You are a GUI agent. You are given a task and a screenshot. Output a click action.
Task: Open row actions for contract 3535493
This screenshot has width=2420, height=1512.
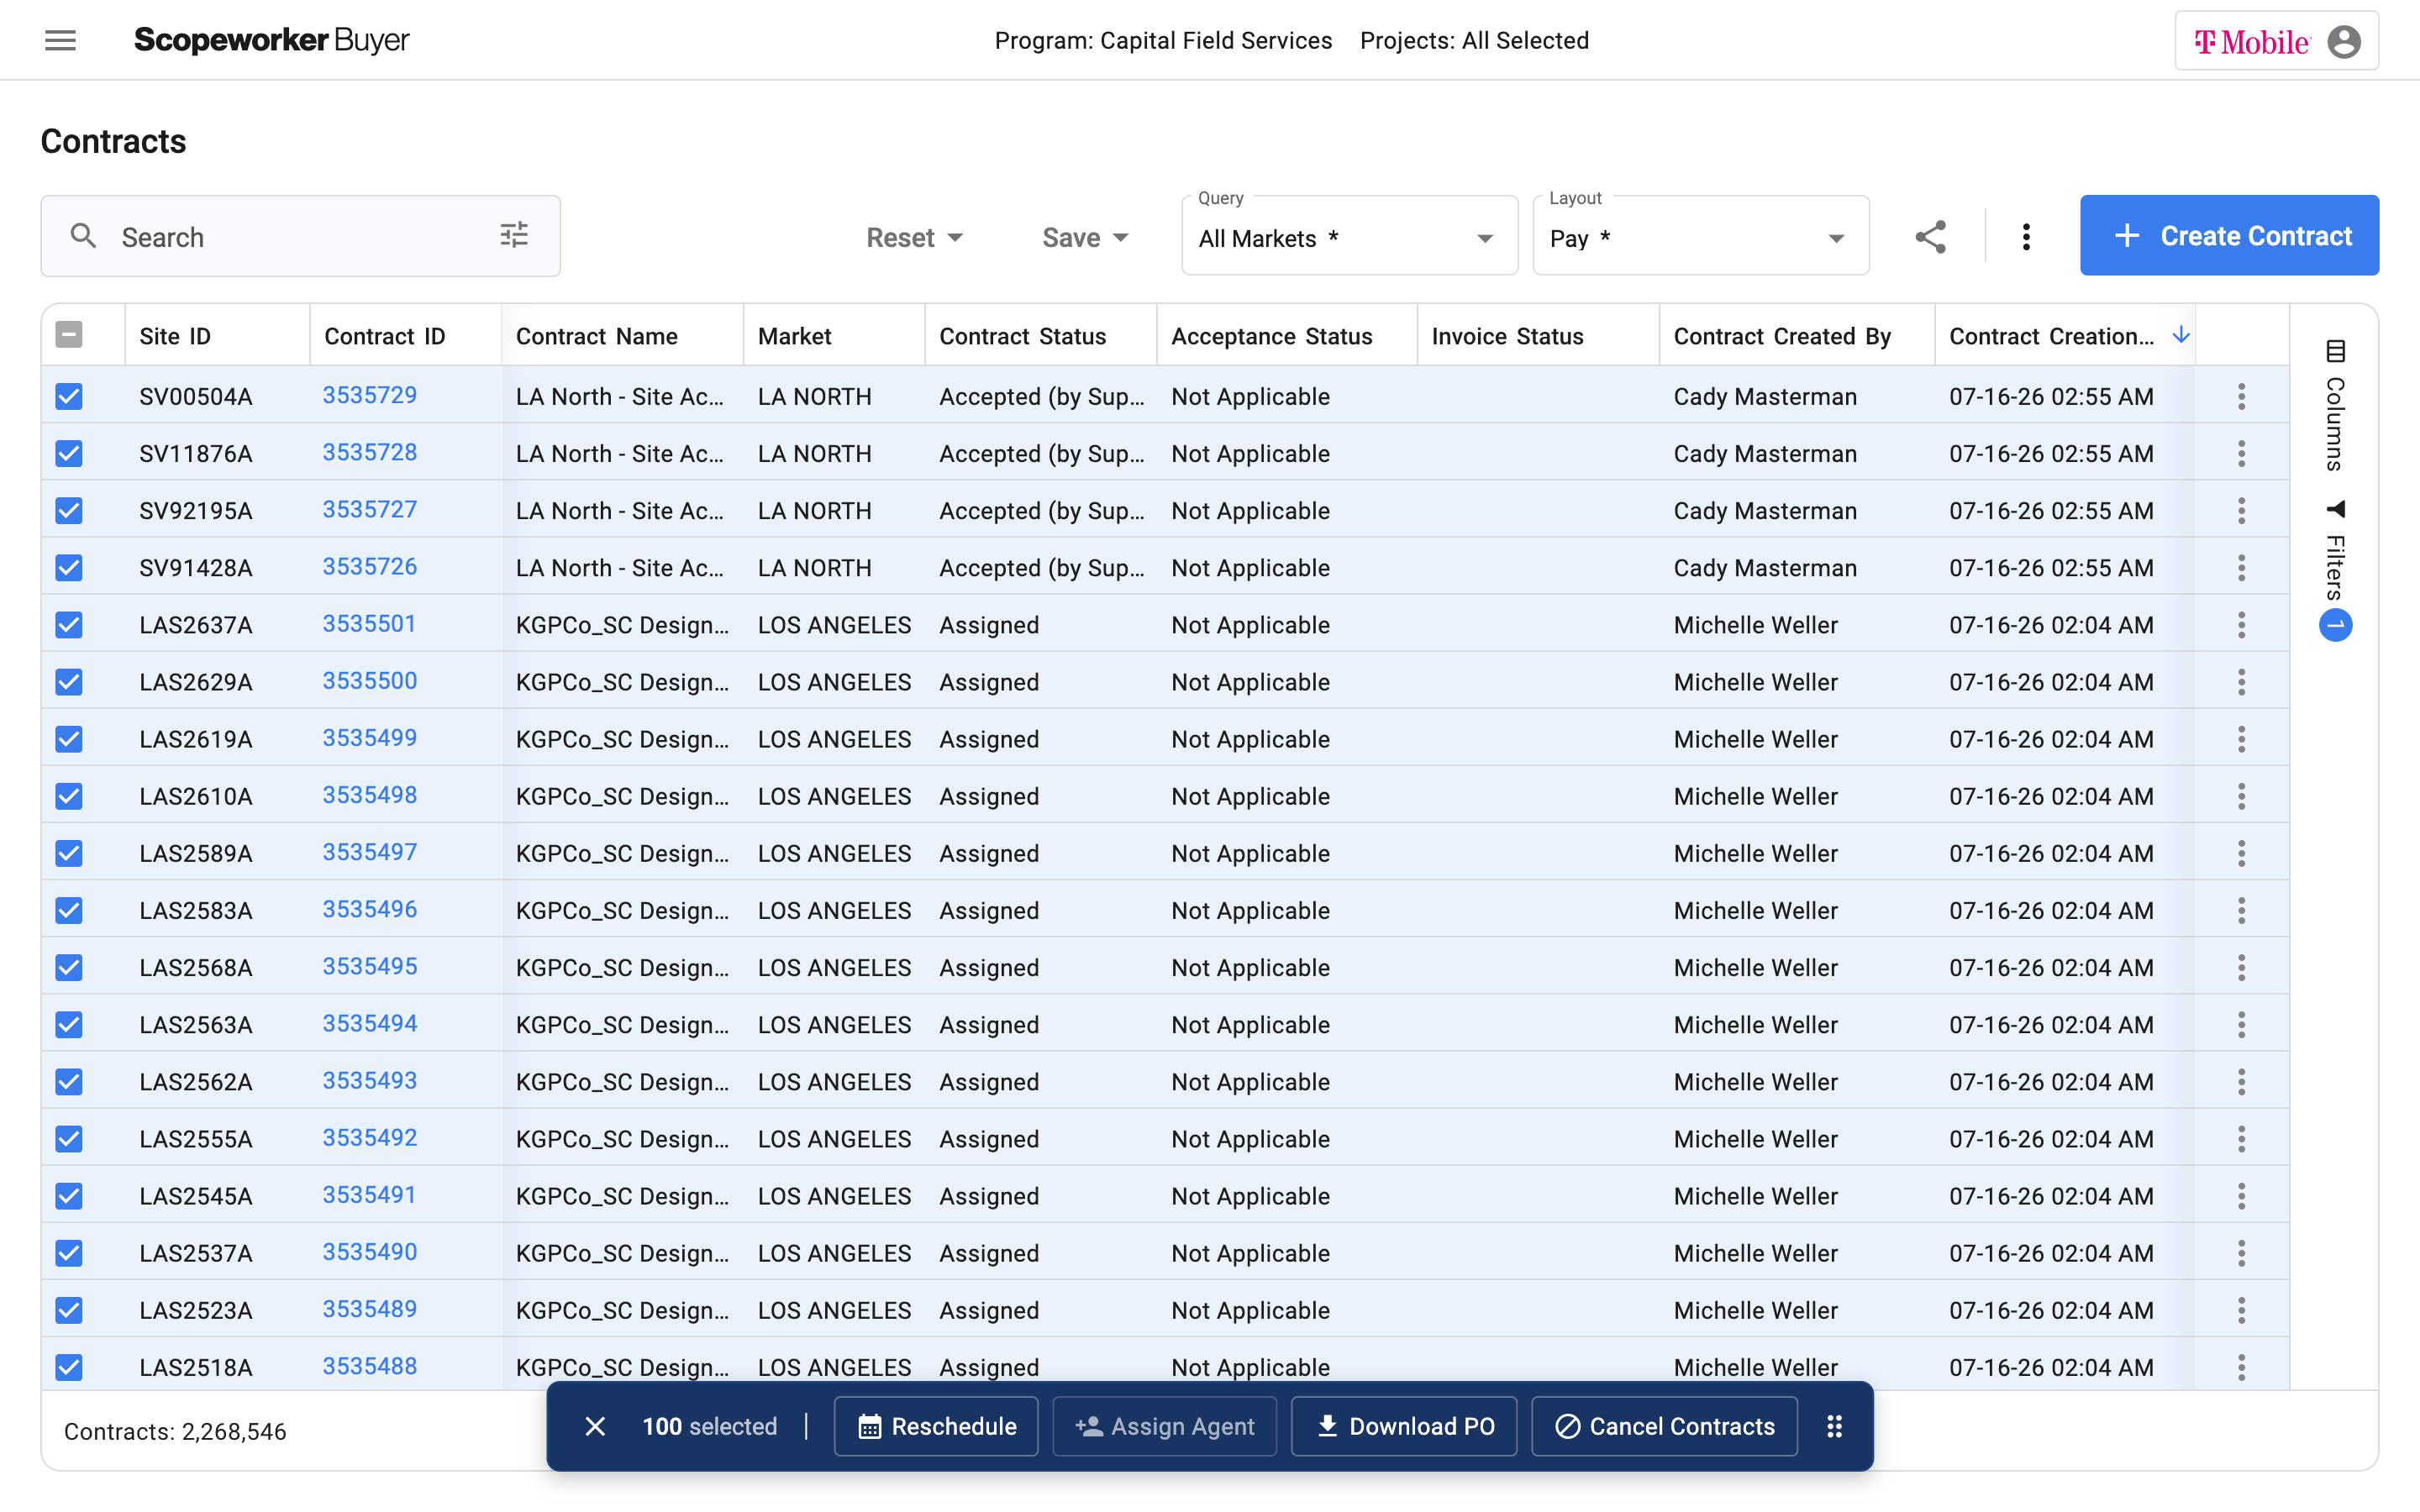point(2241,1081)
